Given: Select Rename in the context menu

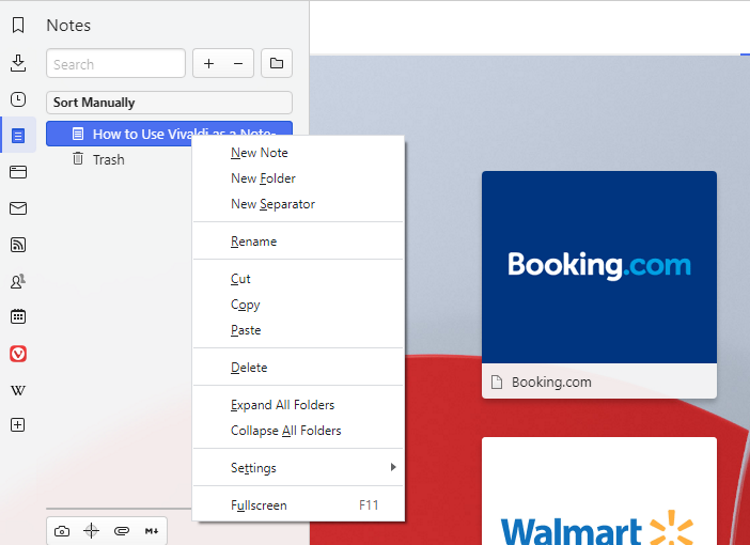Looking at the screenshot, I should pyautogui.click(x=298, y=241).
